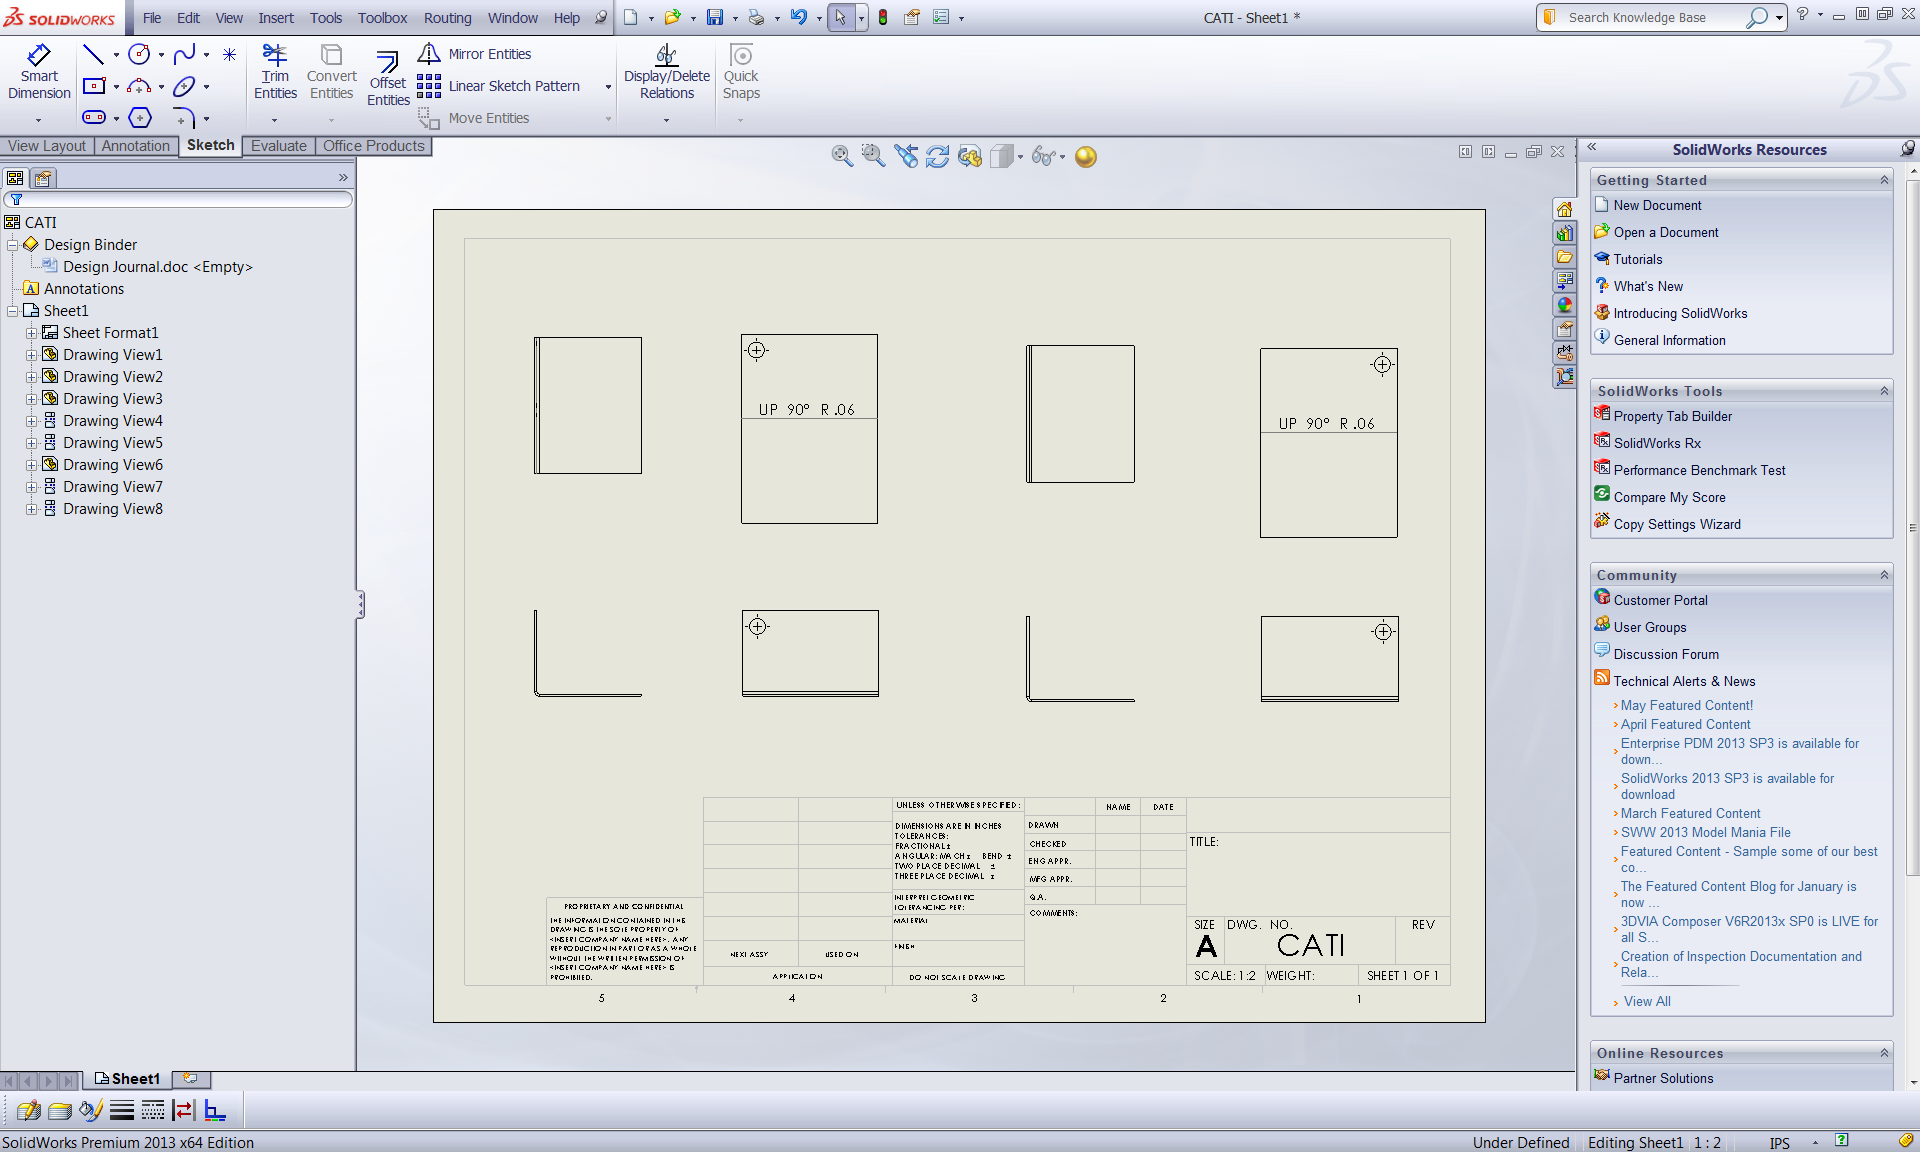Viewport: 1920px width, 1152px height.
Task: Select the Smart Dimension tool
Action: coord(39,72)
